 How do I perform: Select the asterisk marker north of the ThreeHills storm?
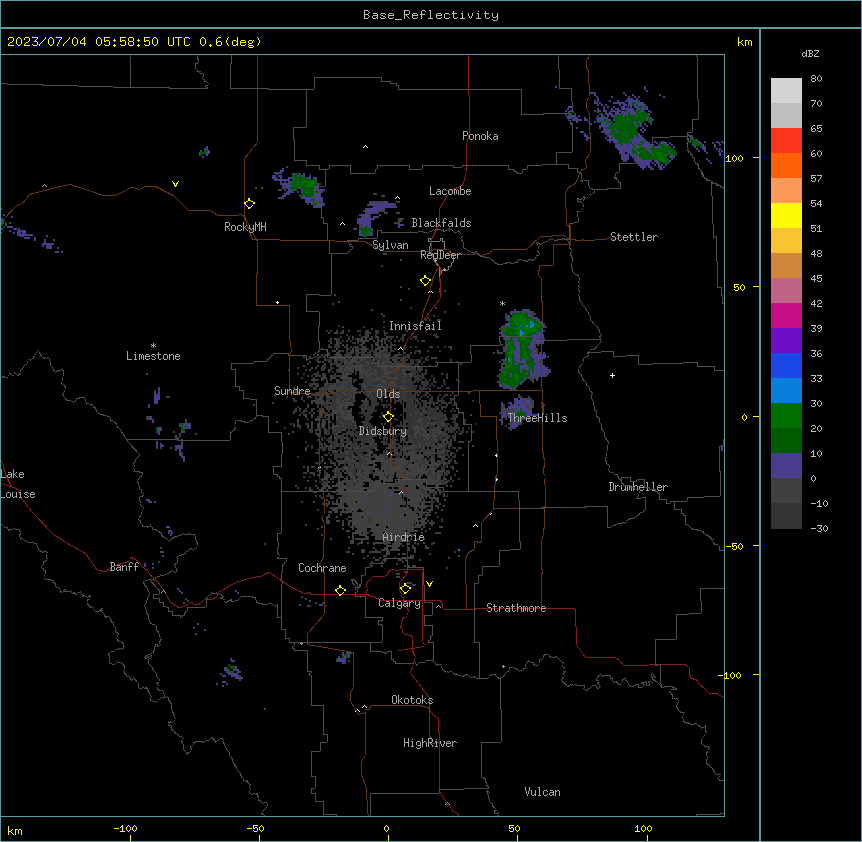502,303
